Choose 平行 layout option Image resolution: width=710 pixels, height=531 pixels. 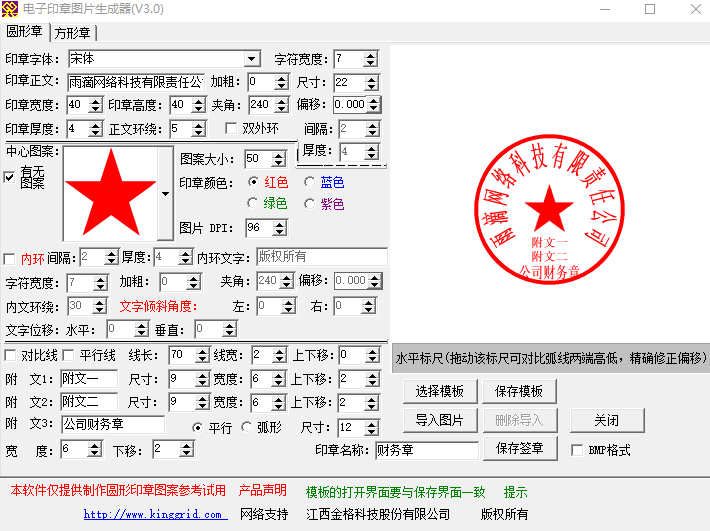[x=197, y=427]
